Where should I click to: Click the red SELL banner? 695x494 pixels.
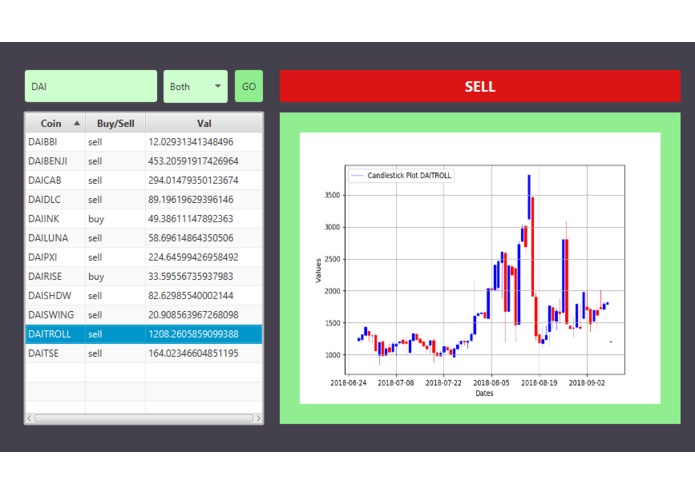pos(480,86)
